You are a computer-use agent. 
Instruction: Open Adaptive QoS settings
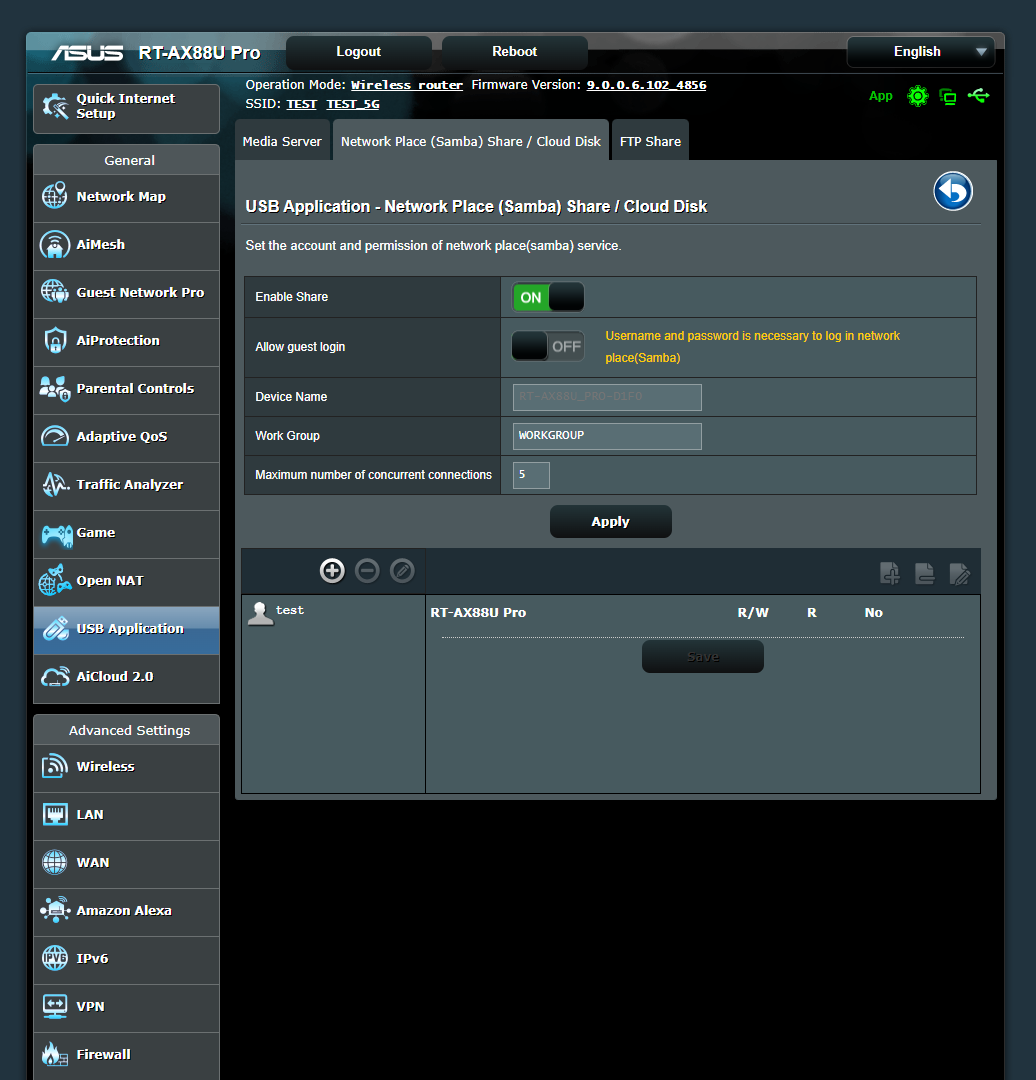pyautogui.click(x=127, y=438)
